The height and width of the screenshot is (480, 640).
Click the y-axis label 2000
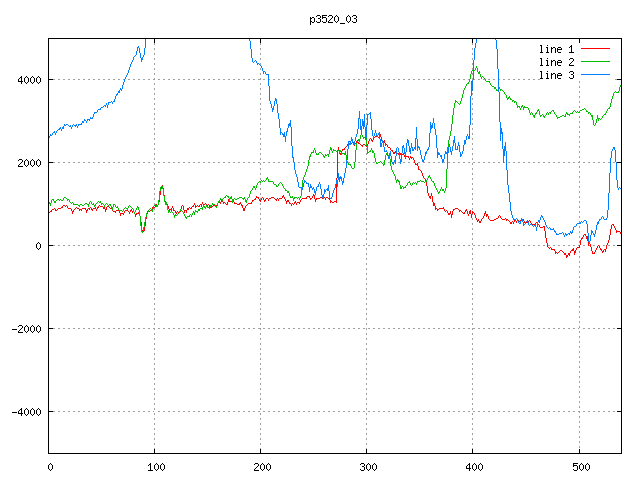(x=29, y=163)
